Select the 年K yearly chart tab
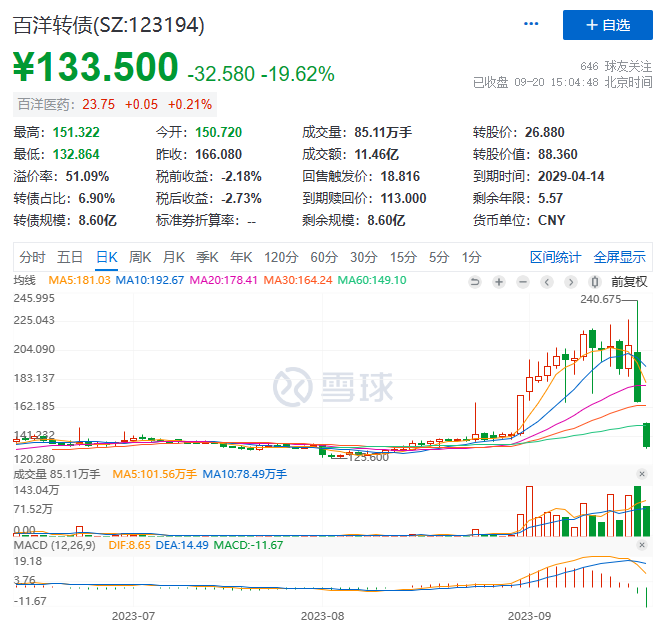 click(241, 257)
